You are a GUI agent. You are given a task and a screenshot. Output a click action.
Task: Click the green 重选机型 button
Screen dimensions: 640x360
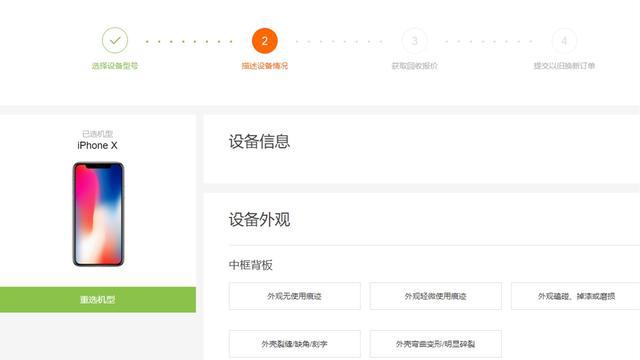tap(98, 300)
